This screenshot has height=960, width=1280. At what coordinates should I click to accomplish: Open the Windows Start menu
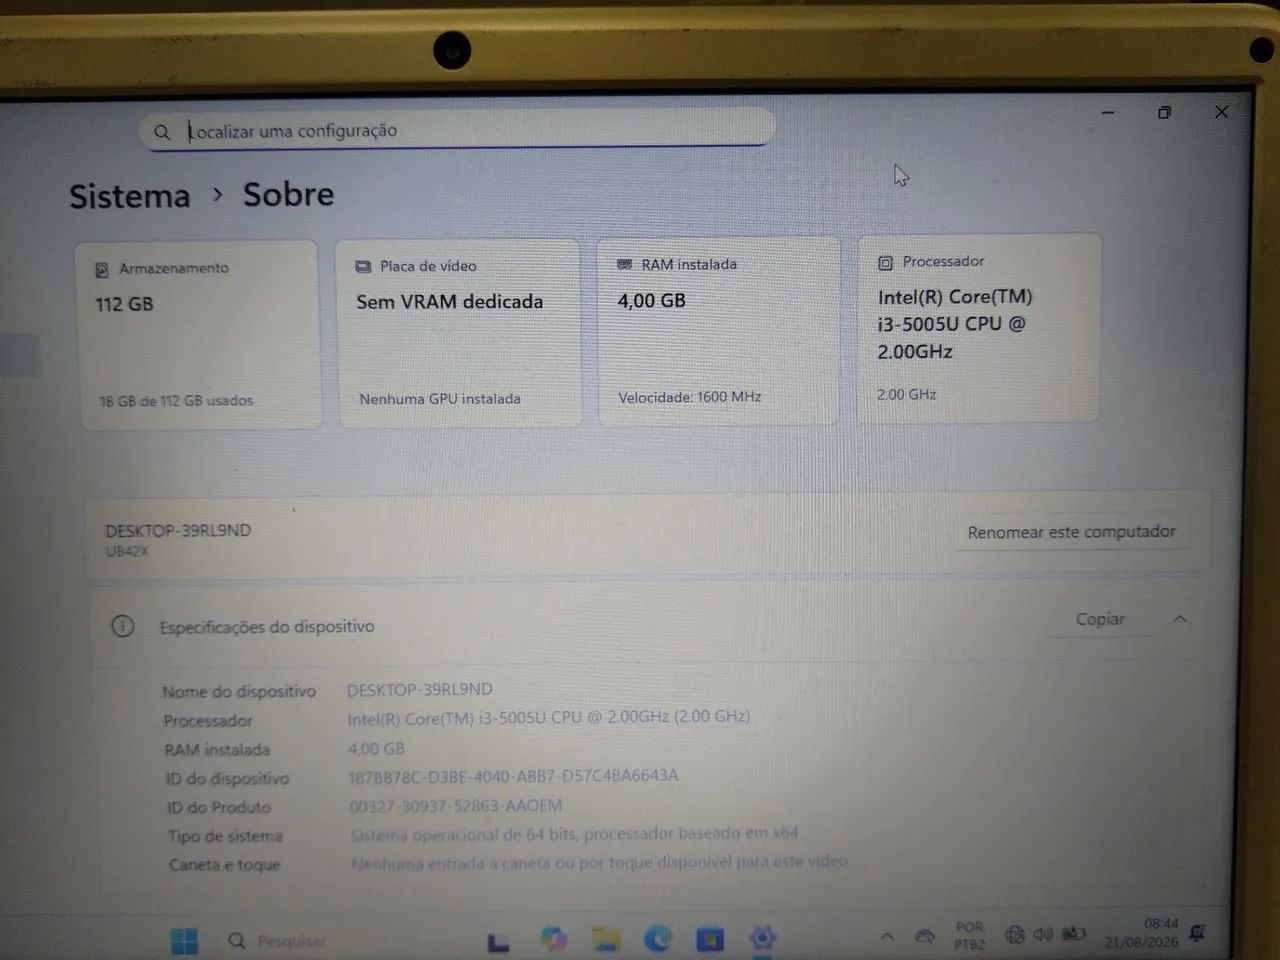click(x=184, y=941)
